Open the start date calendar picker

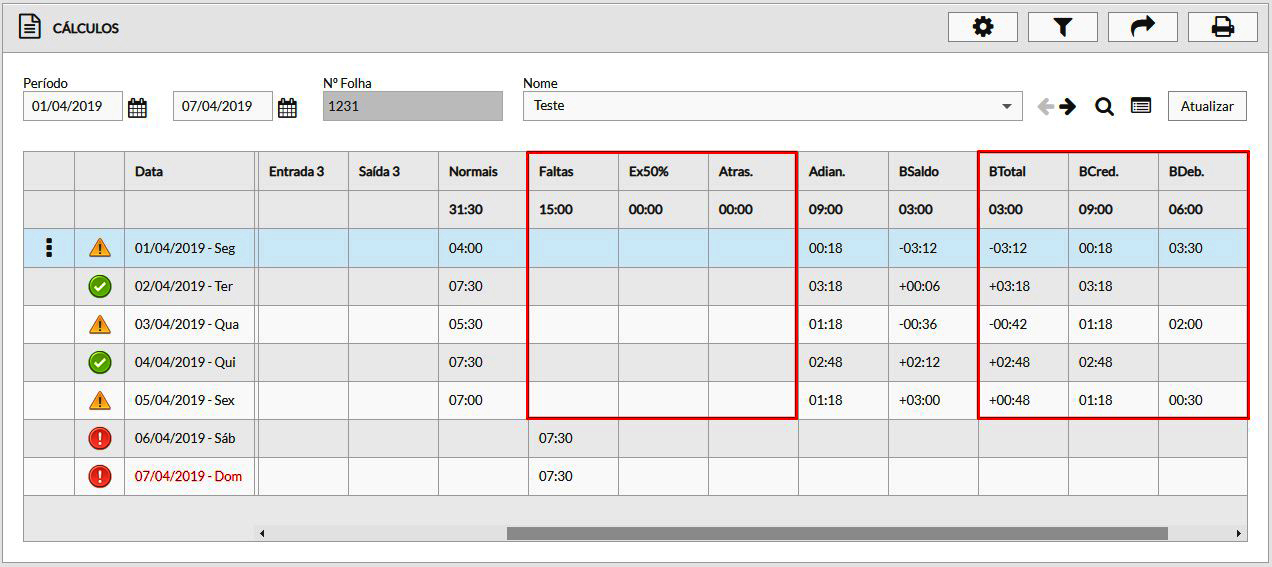click(138, 107)
